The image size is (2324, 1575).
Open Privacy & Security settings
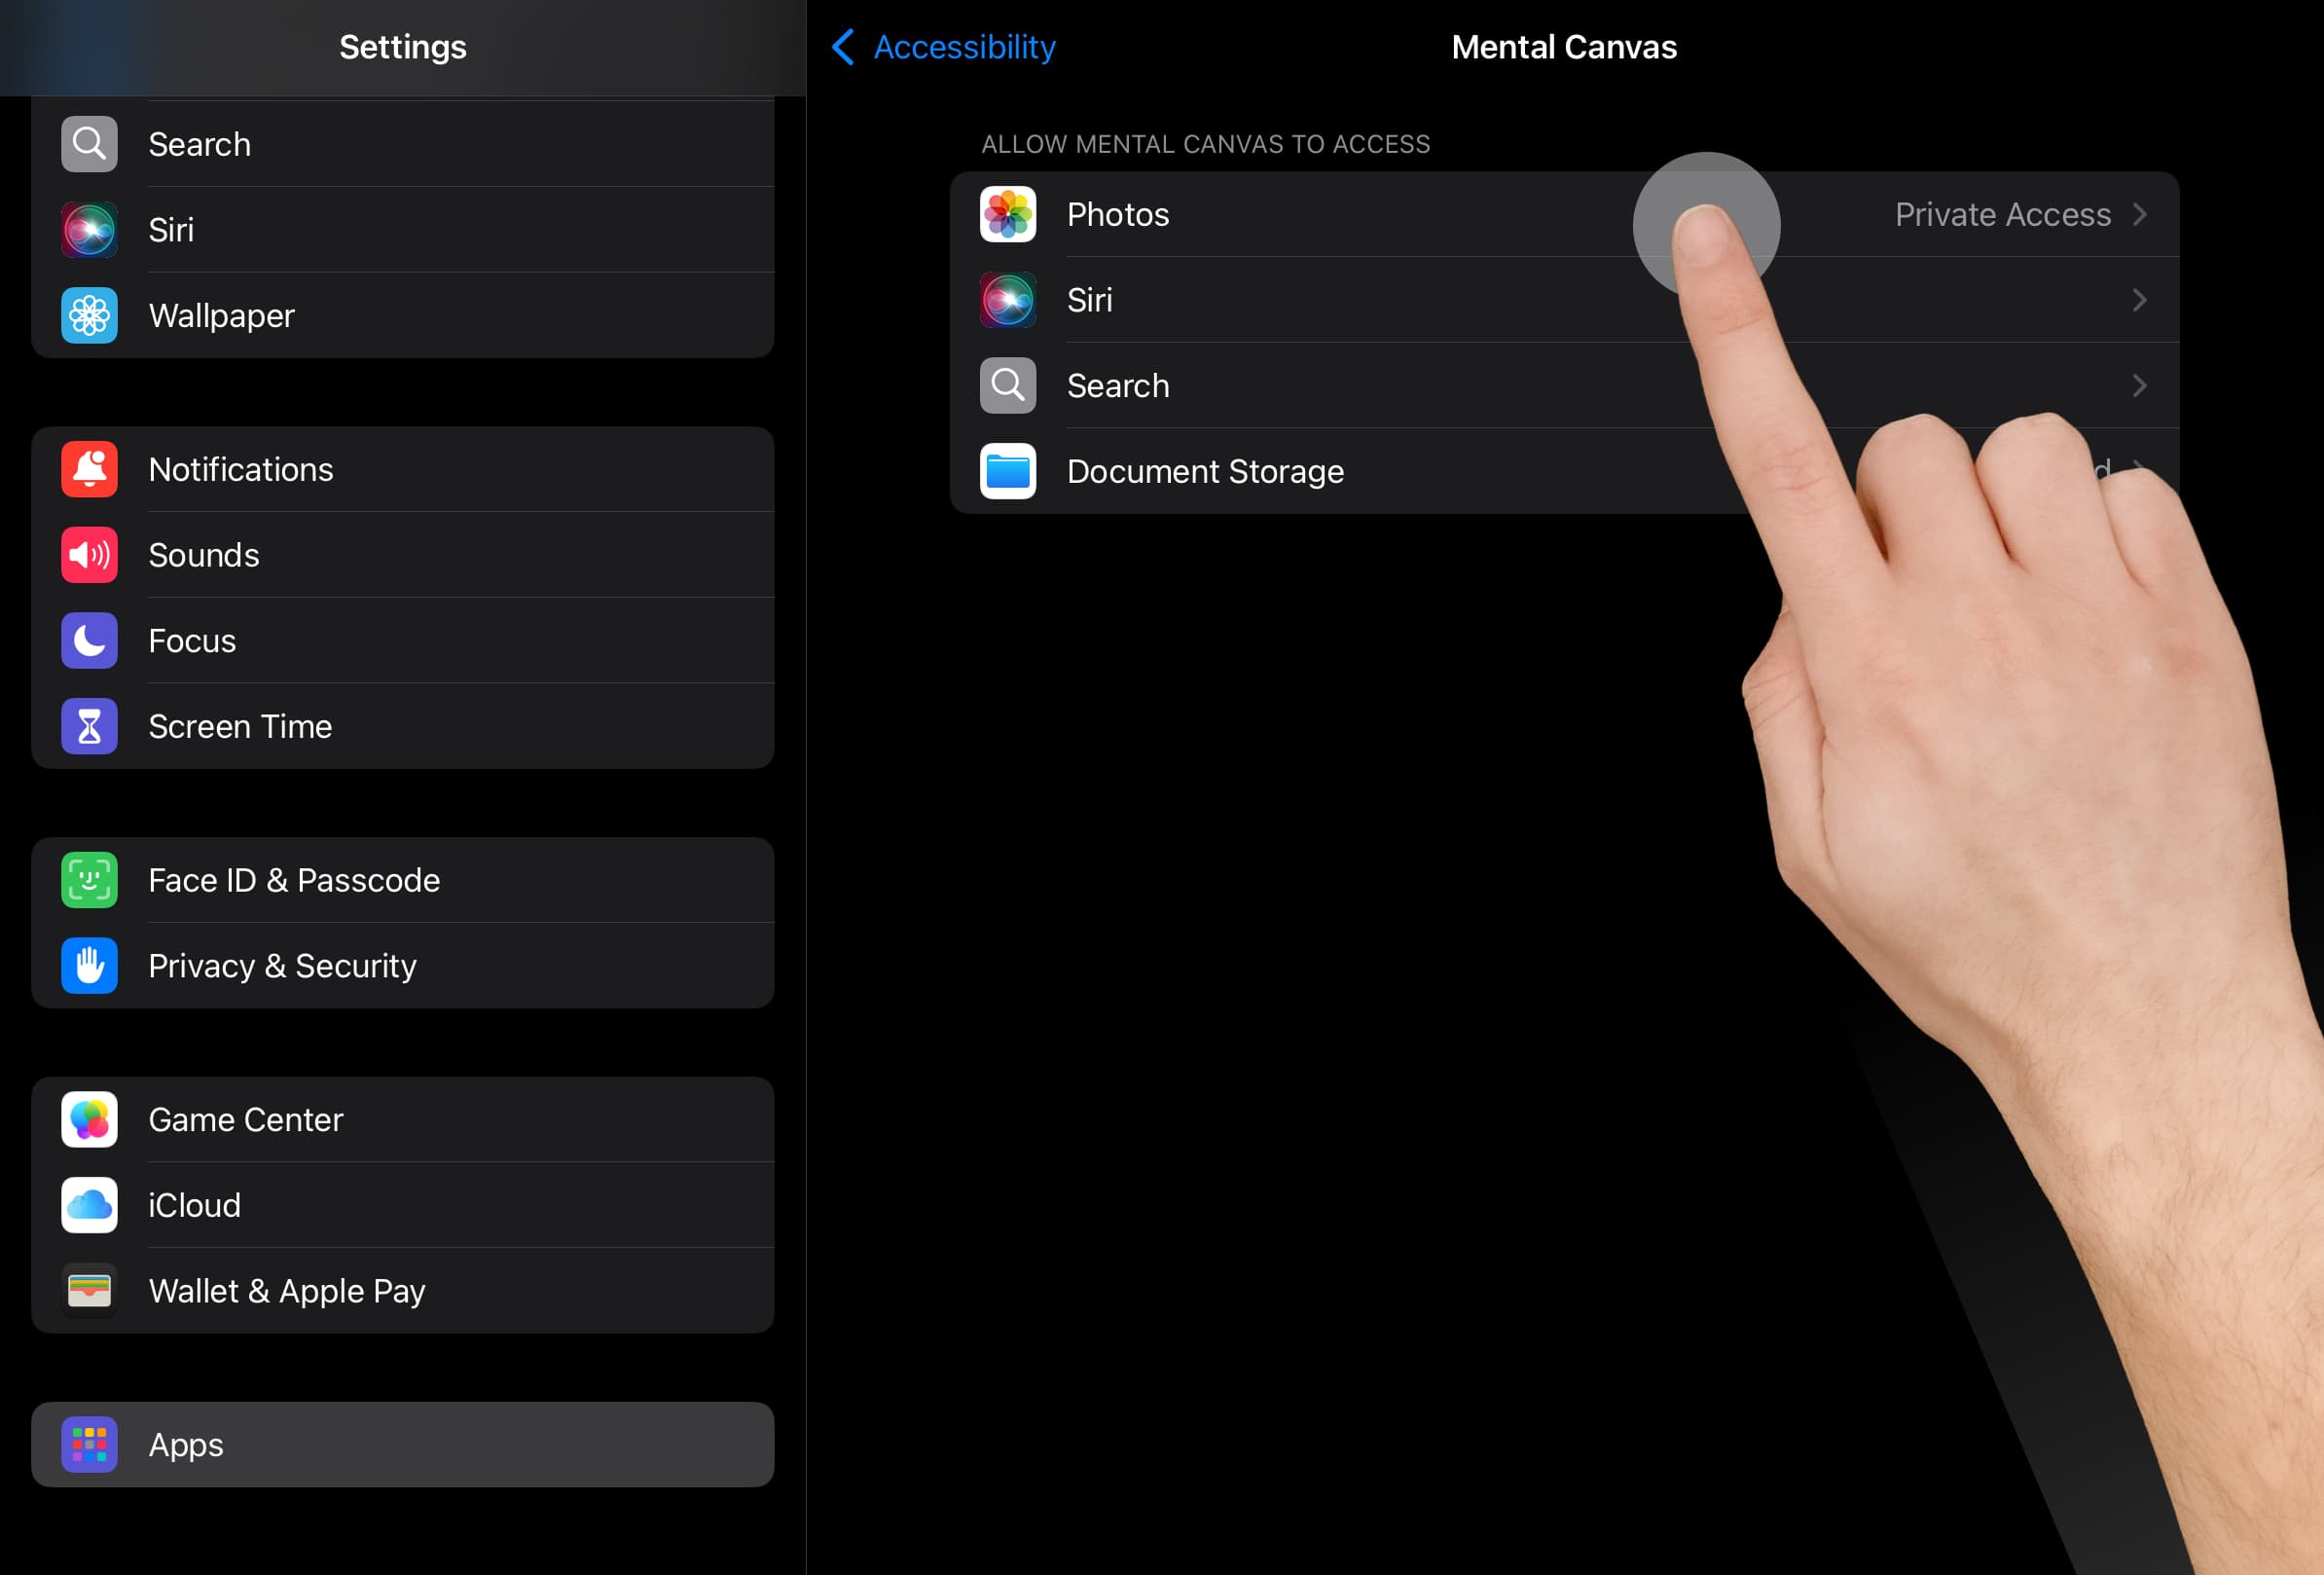[281, 965]
